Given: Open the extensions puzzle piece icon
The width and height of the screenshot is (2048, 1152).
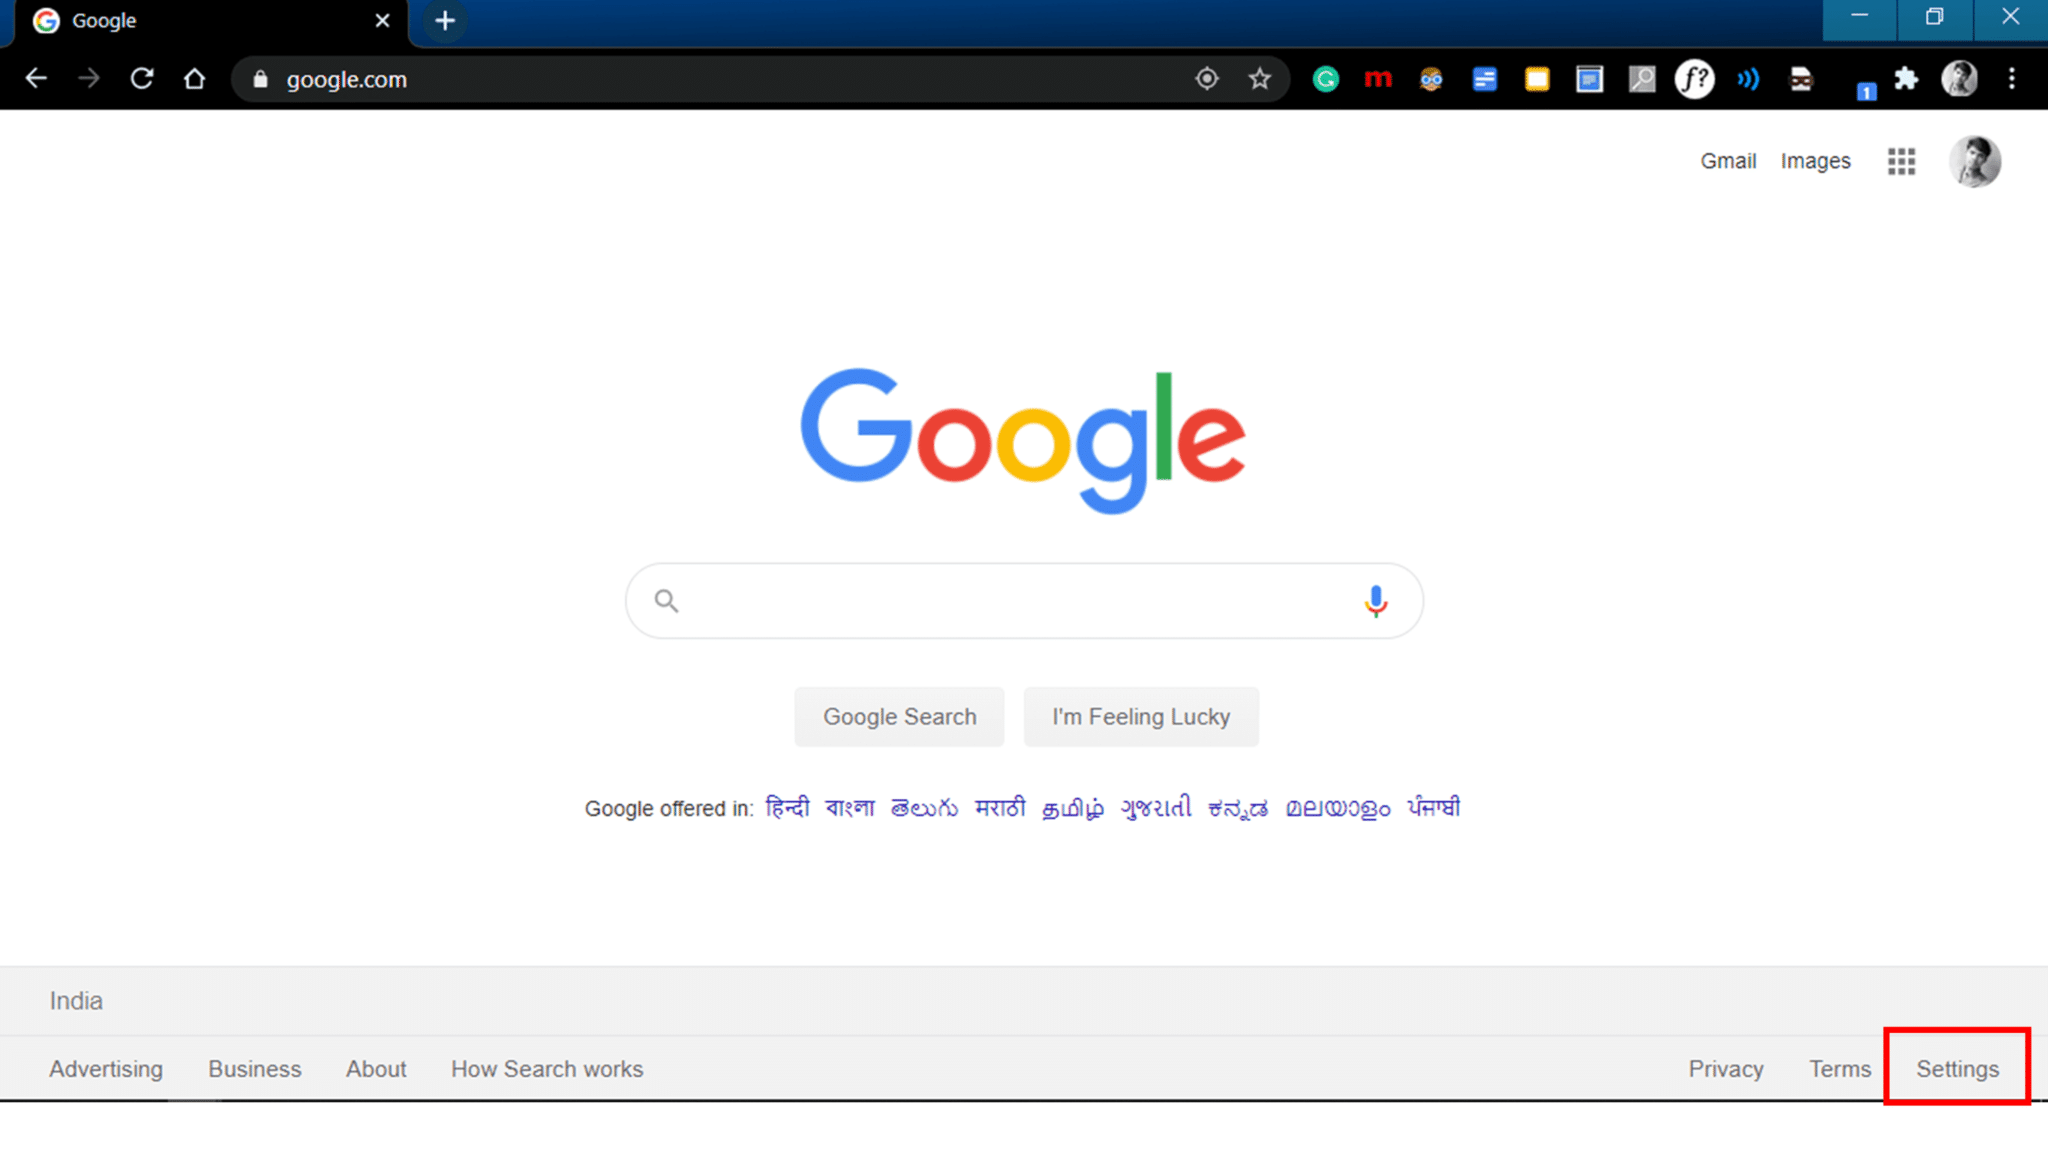Looking at the screenshot, I should point(1906,79).
